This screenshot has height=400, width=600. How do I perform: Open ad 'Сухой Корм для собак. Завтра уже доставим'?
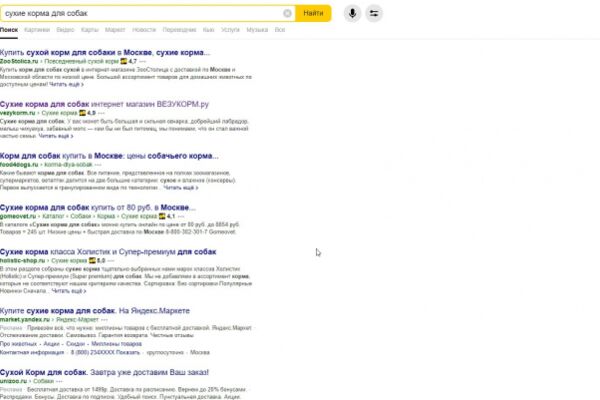coord(104,372)
